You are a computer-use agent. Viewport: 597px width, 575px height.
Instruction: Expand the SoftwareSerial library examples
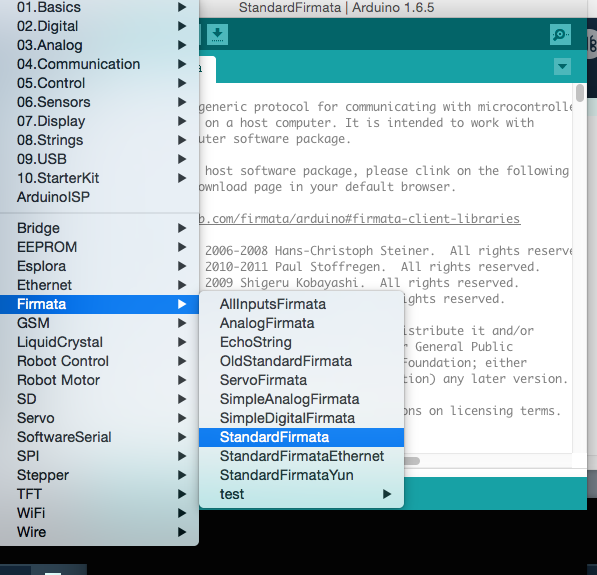[x=99, y=438]
